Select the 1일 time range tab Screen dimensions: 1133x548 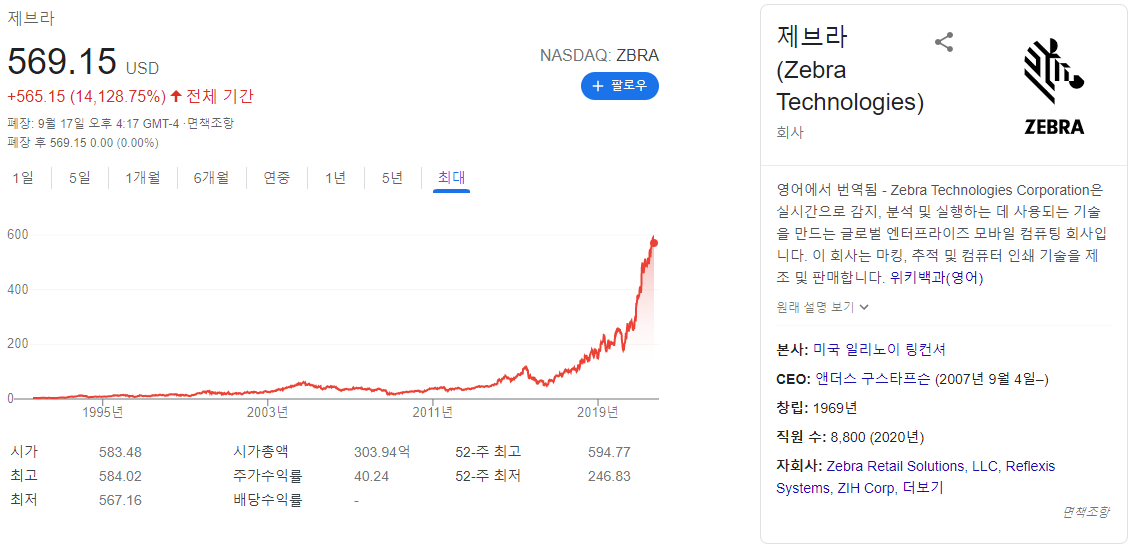coord(22,178)
